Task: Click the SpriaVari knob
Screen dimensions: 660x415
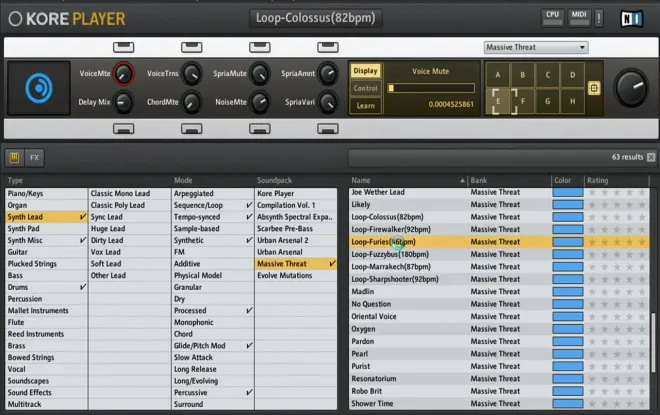Action: tap(328, 102)
